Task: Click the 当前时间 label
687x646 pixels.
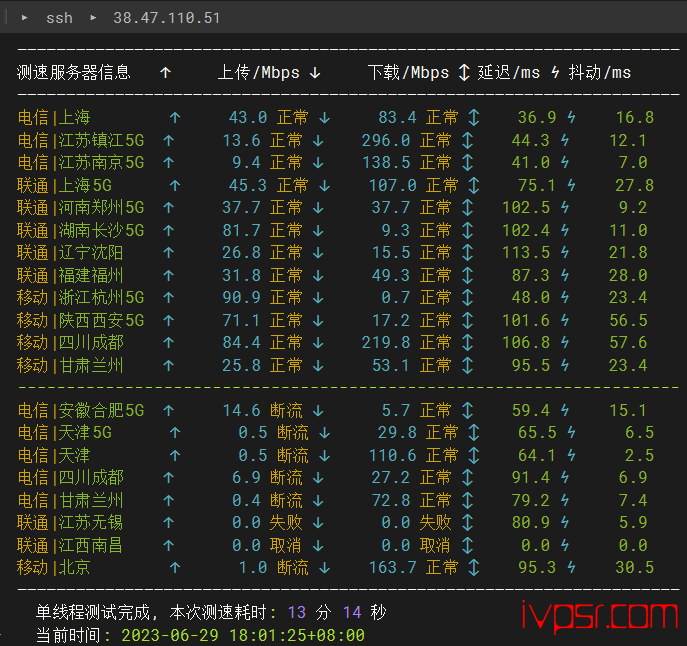Action: (x=68, y=635)
